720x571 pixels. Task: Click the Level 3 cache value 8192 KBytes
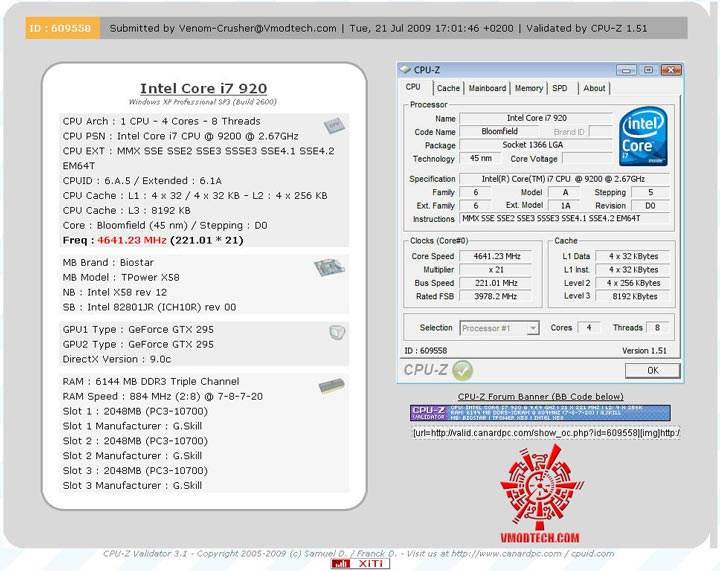(x=633, y=297)
